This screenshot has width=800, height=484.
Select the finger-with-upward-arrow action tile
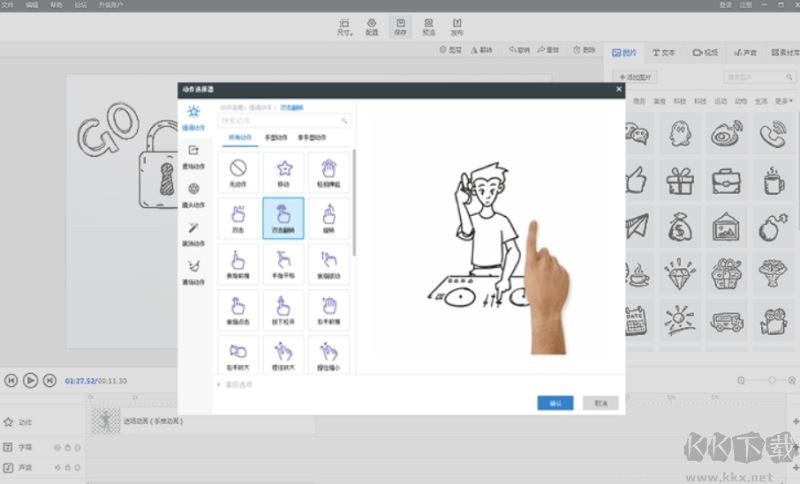click(x=329, y=218)
